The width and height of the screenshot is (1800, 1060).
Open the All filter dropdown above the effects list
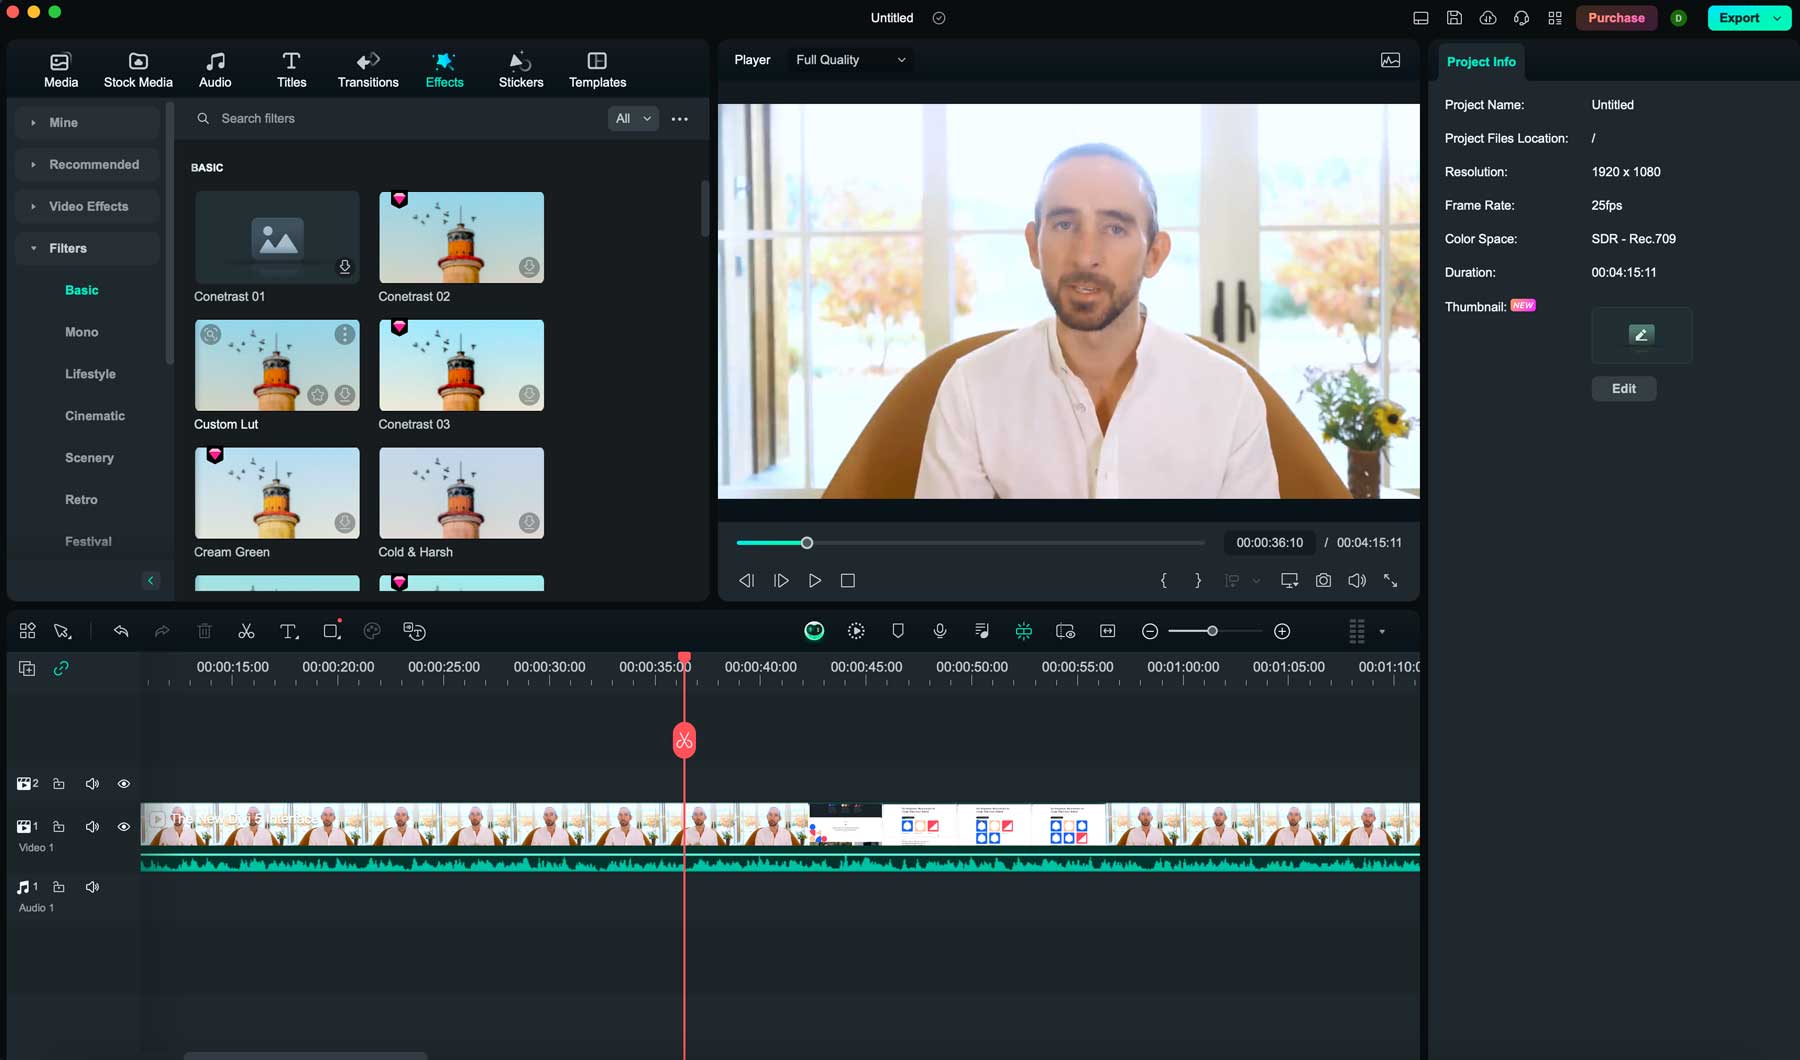633,118
